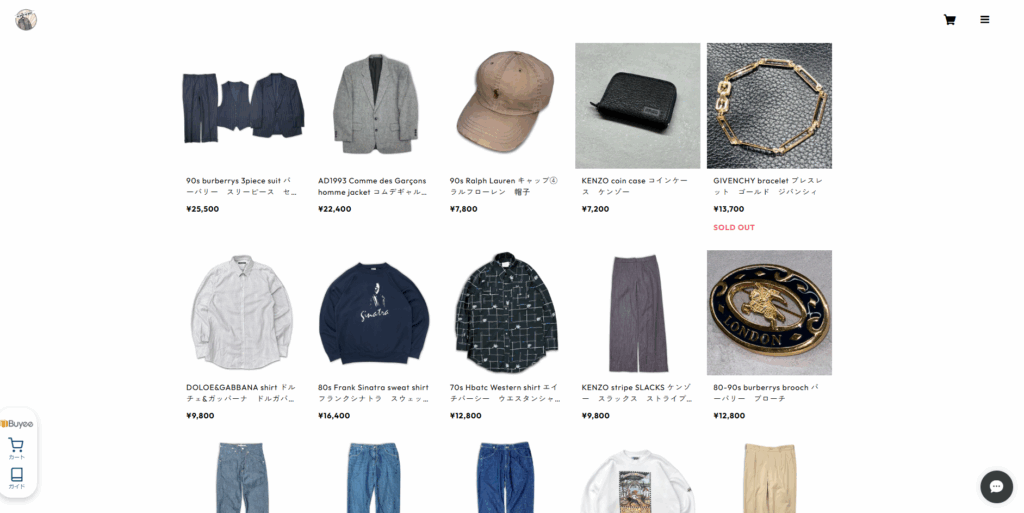The height and width of the screenshot is (513, 1024).
Task: Open the beige trousers product image
Action: tap(769, 477)
